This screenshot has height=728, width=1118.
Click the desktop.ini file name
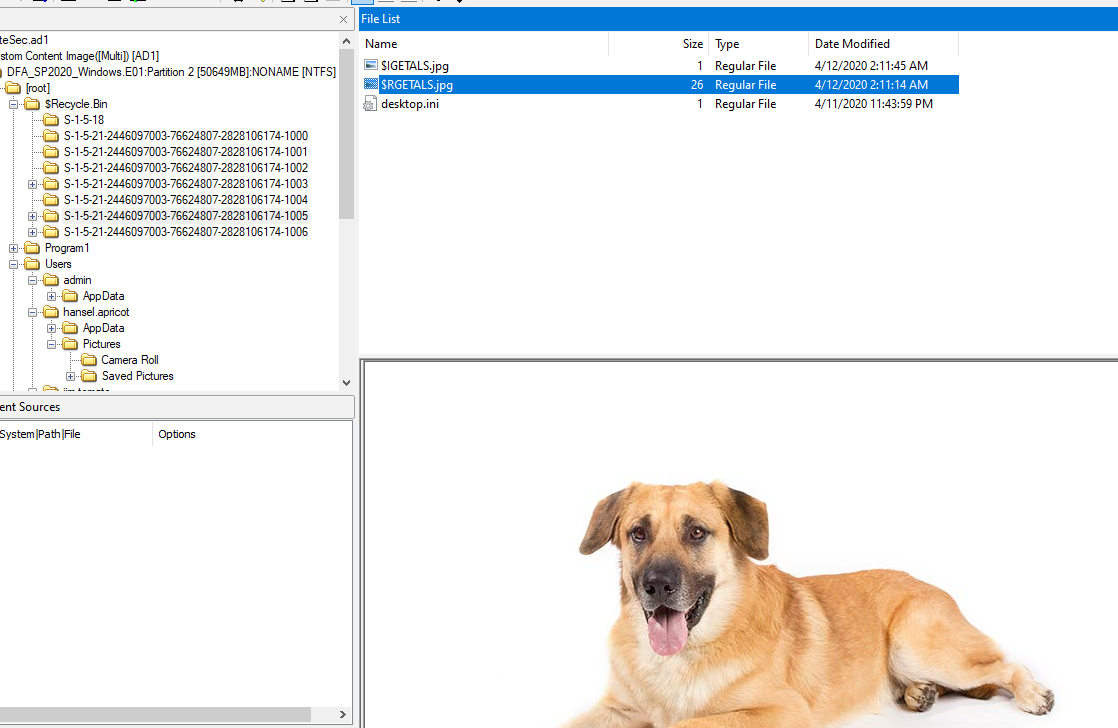coord(410,104)
